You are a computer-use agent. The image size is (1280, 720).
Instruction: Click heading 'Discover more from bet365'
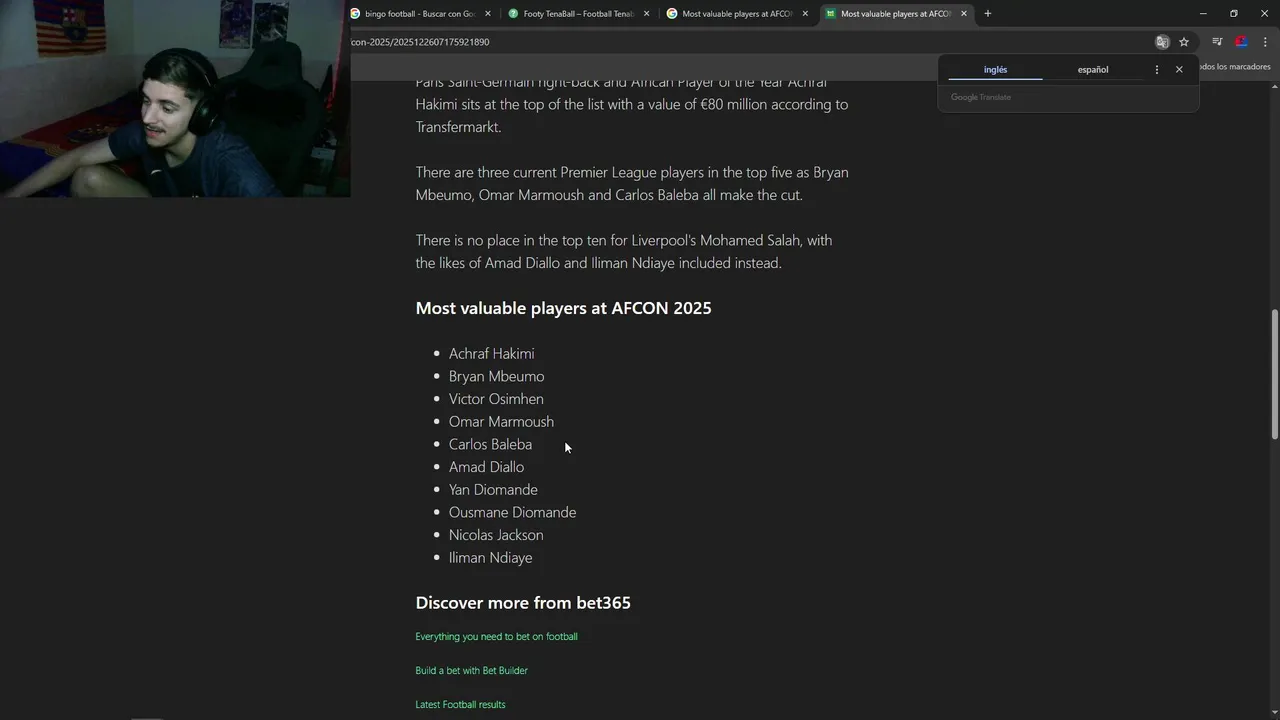click(523, 603)
